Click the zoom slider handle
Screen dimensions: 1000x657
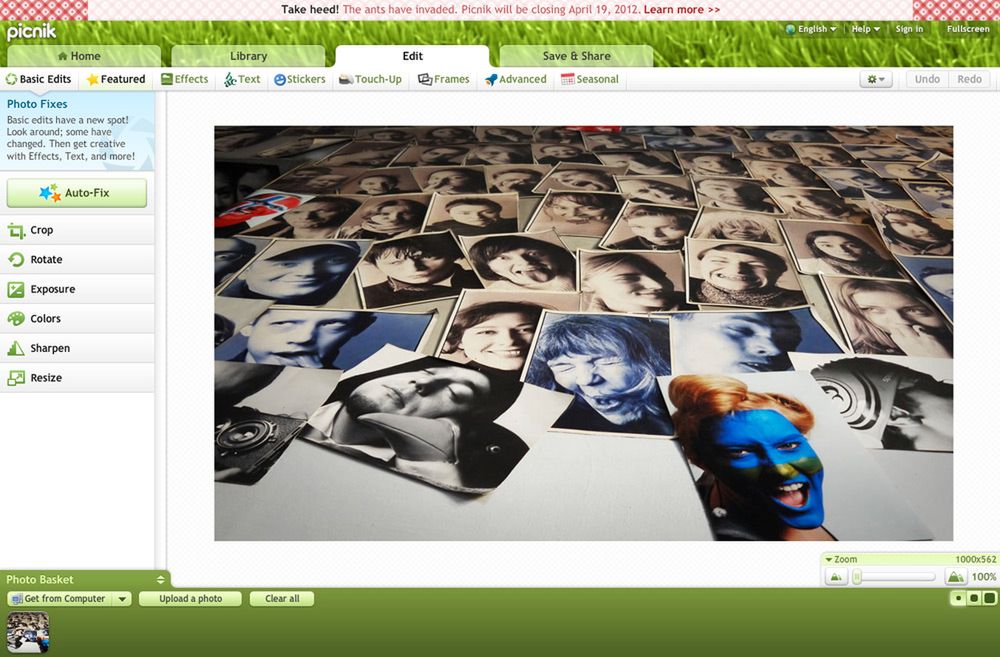coord(857,577)
